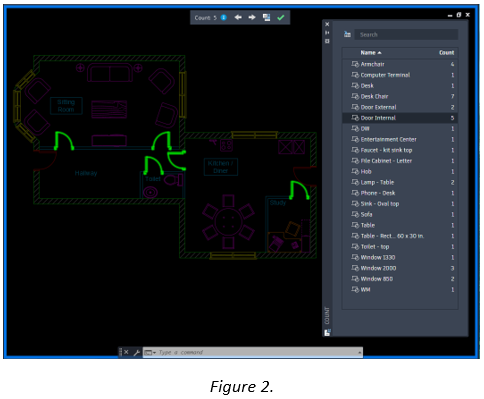Select the DW block row
This screenshot has height=399, width=484.
click(x=400, y=128)
